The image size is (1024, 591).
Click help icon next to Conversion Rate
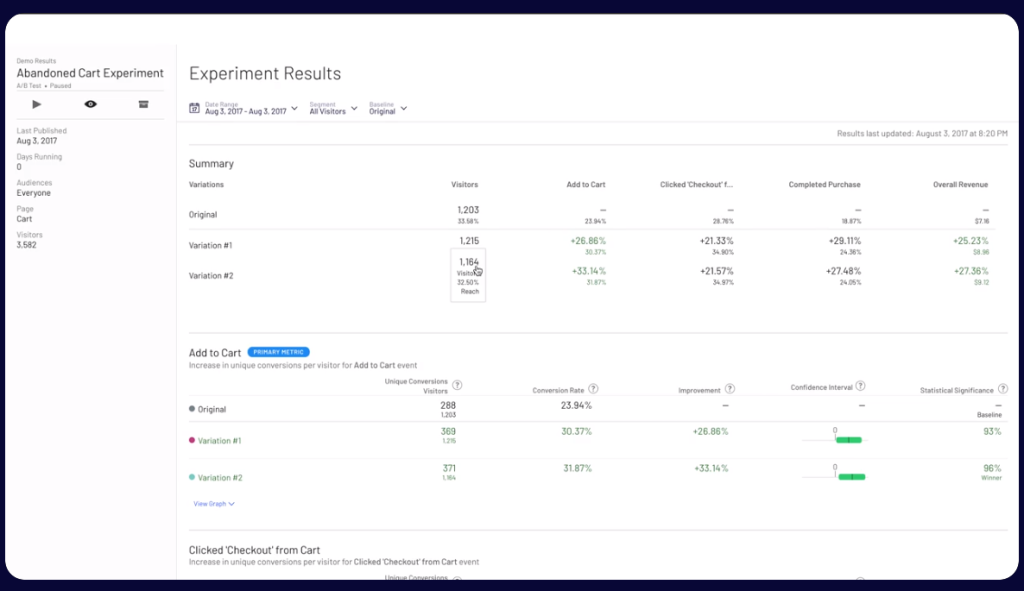pyautogui.click(x=593, y=389)
